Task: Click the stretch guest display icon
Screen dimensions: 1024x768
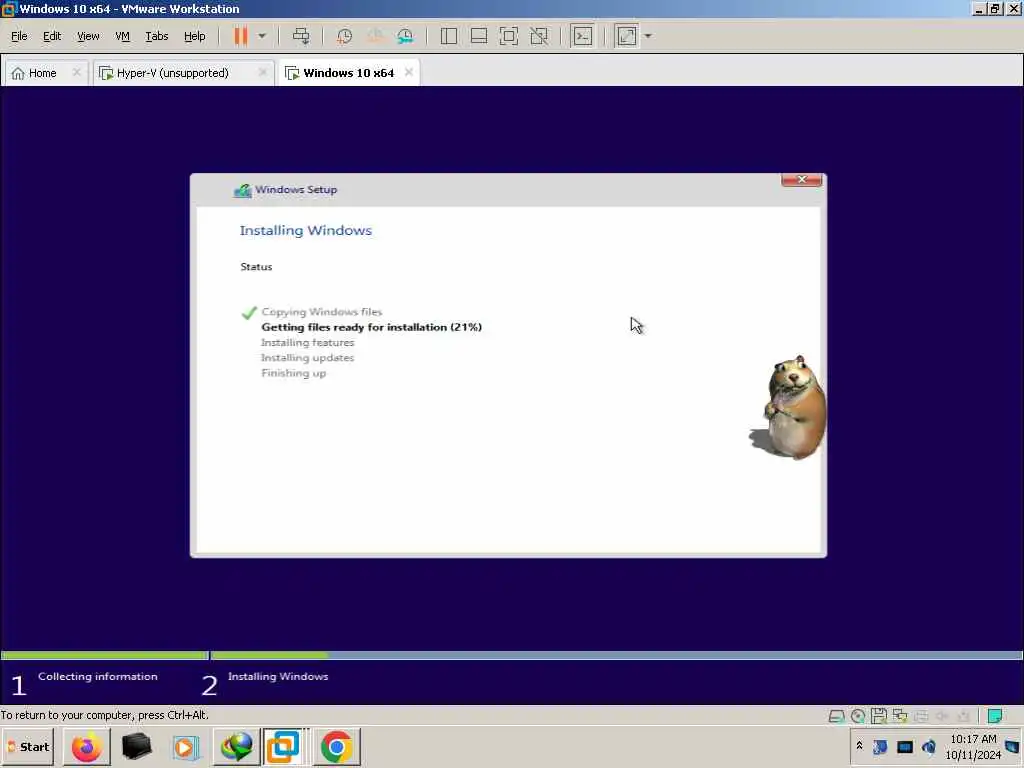Action: pos(627,36)
